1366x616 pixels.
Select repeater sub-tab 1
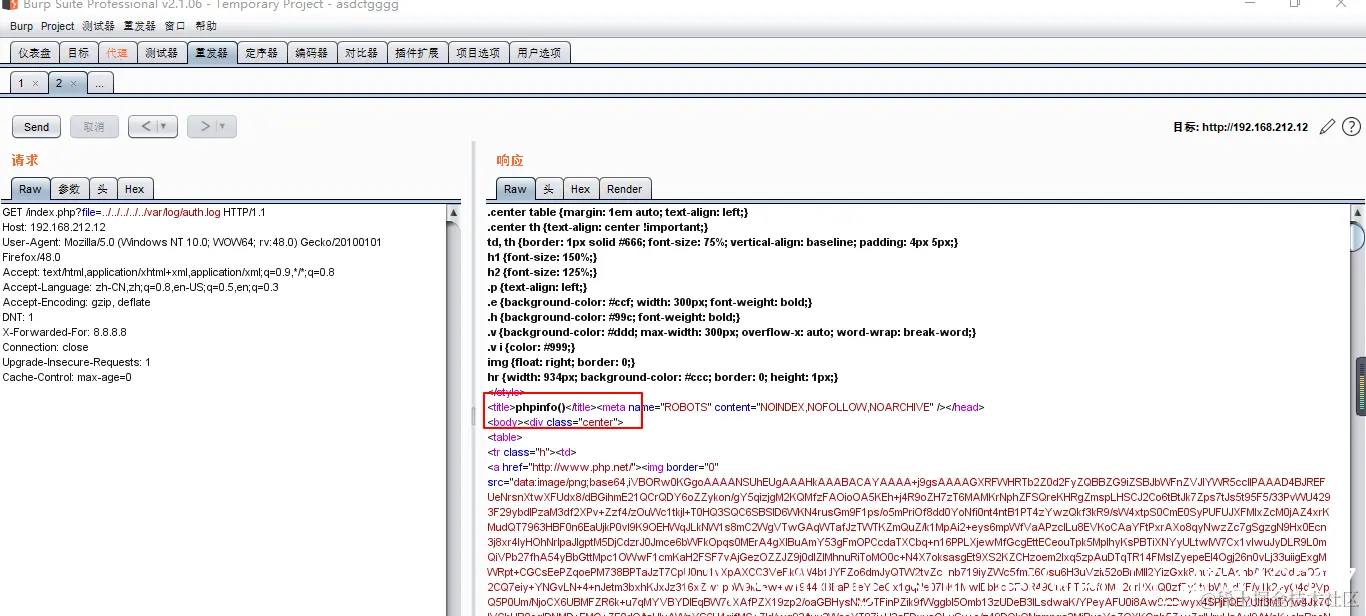pos(21,84)
